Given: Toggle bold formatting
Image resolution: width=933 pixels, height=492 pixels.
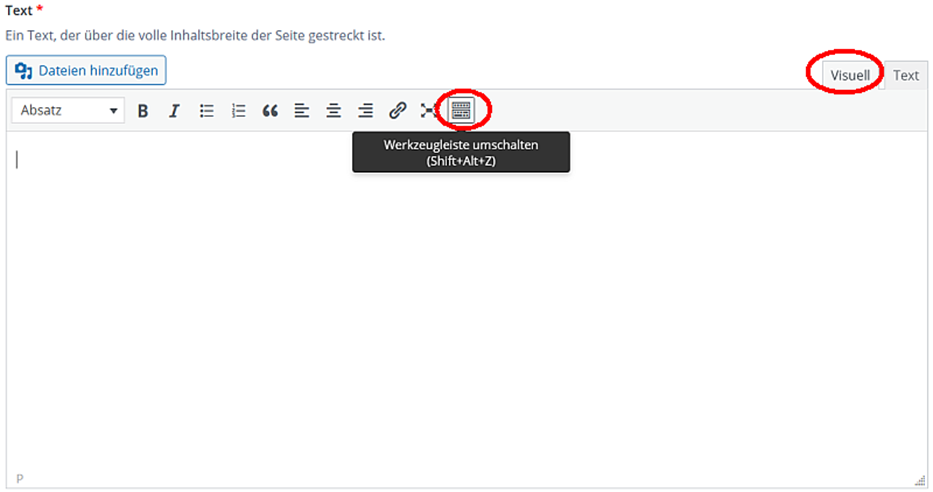Looking at the screenshot, I should (143, 111).
